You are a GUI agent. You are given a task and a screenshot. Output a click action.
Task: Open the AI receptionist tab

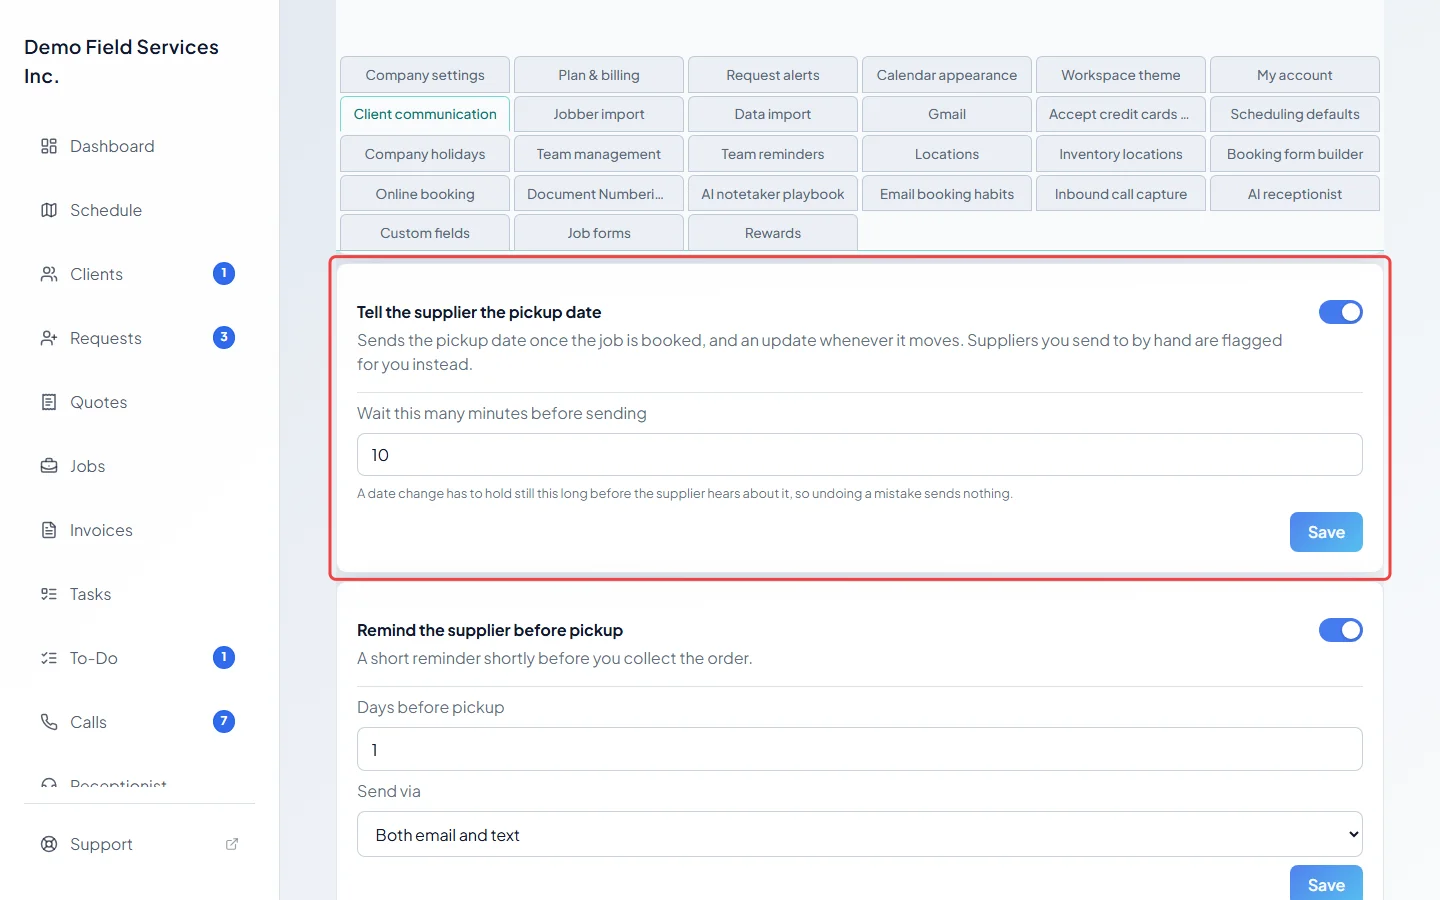point(1295,194)
